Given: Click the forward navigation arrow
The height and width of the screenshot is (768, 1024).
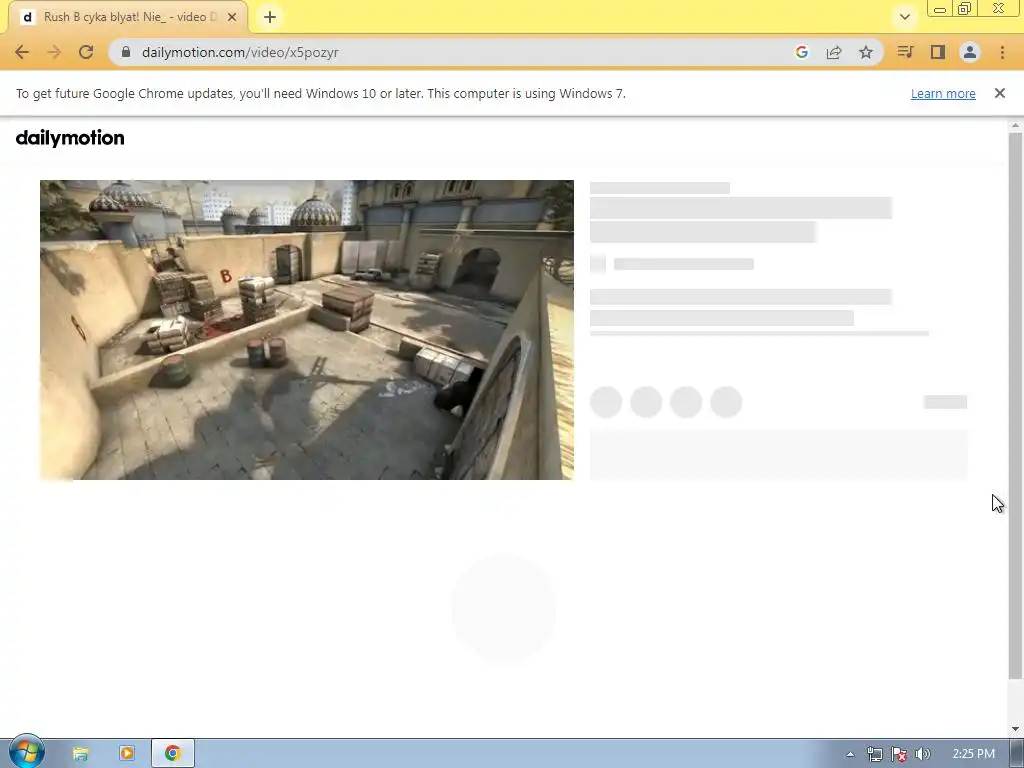Looking at the screenshot, I should click(54, 52).
